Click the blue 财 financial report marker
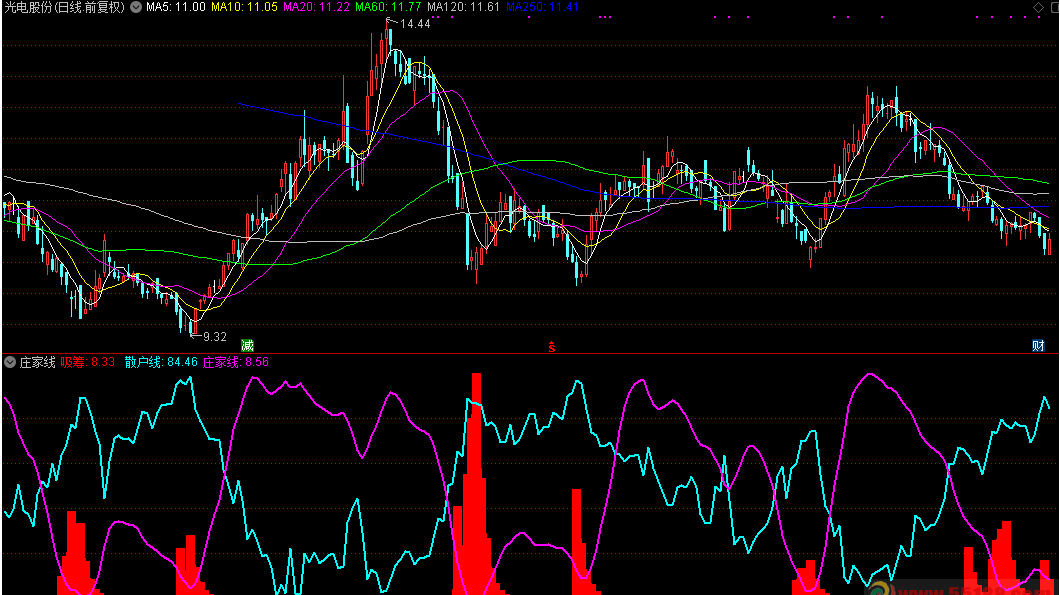1060x595 pixels. [x=1038, y=346]
